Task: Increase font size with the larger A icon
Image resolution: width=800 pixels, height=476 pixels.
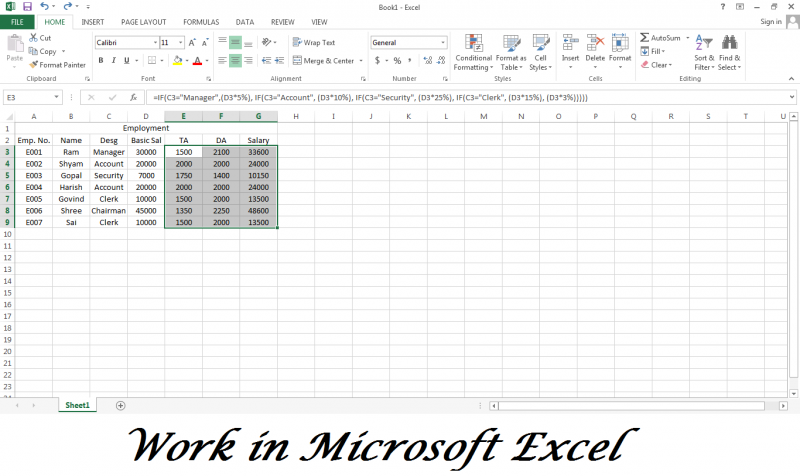Action: [x=192, y=43]
